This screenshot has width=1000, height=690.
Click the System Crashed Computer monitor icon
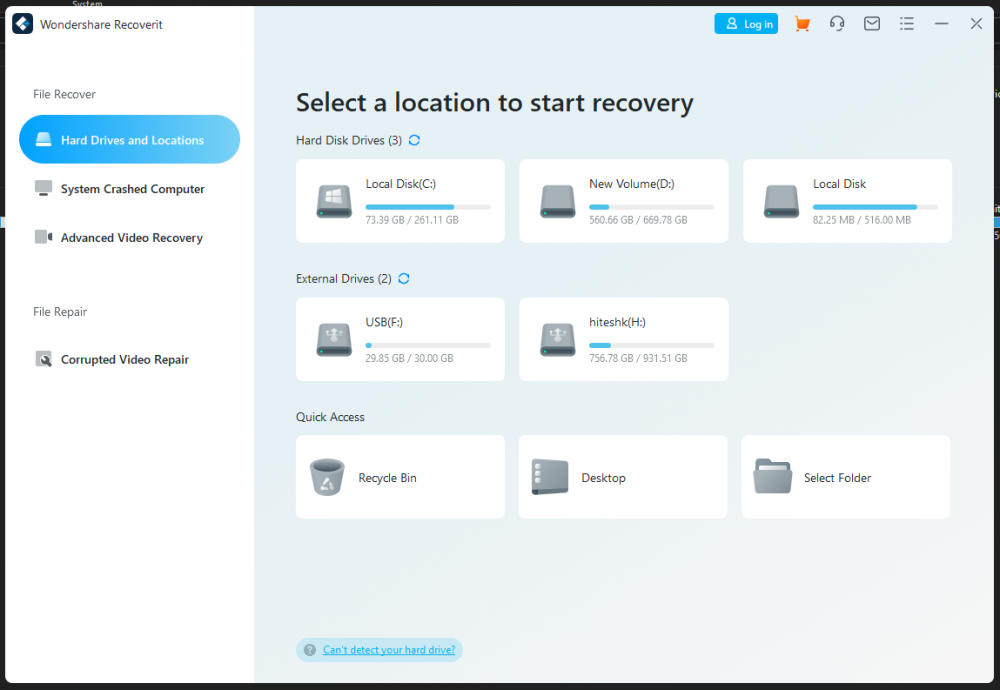click(43, 188)
